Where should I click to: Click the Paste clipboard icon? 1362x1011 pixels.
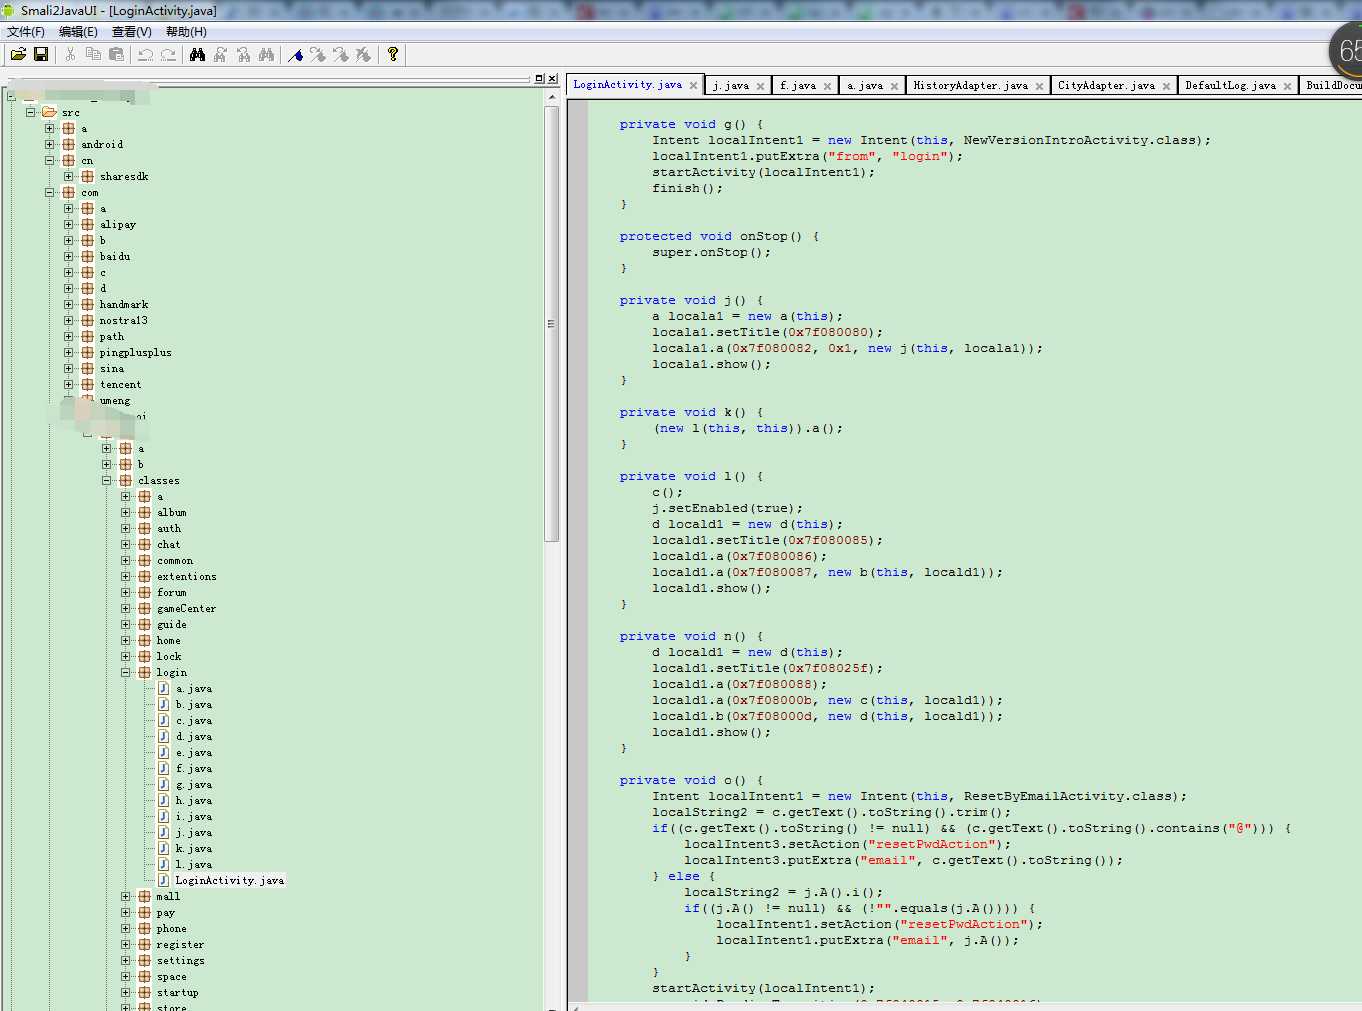point(116,55)
